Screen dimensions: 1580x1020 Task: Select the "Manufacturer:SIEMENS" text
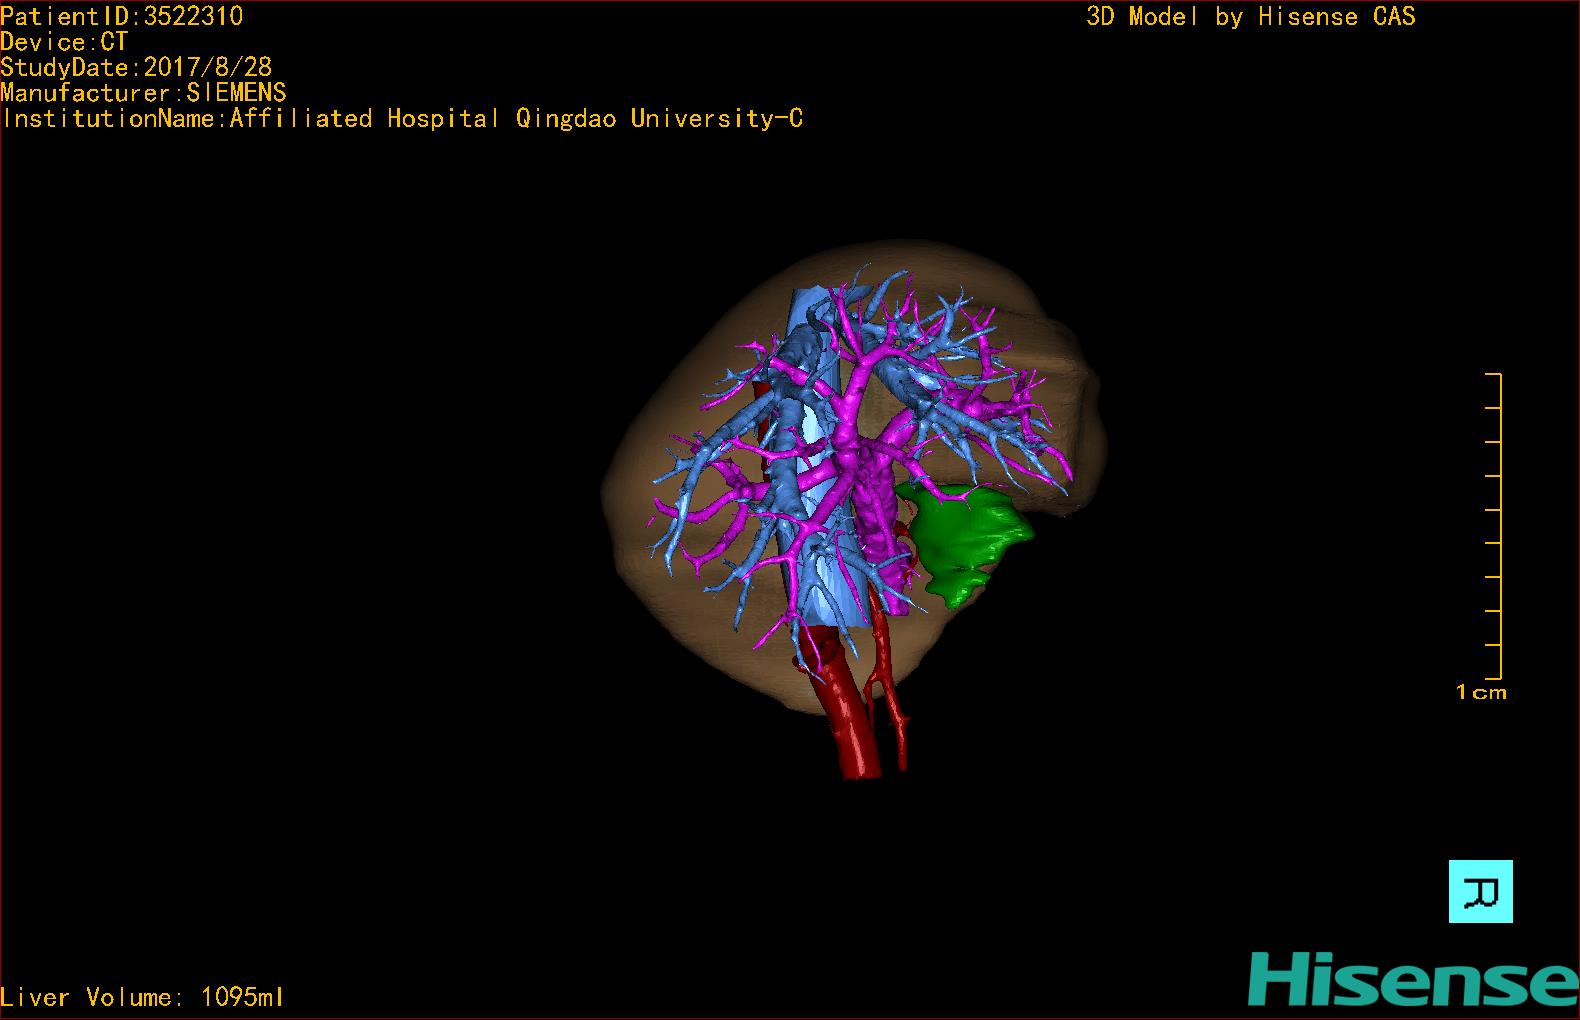[144, 93]
